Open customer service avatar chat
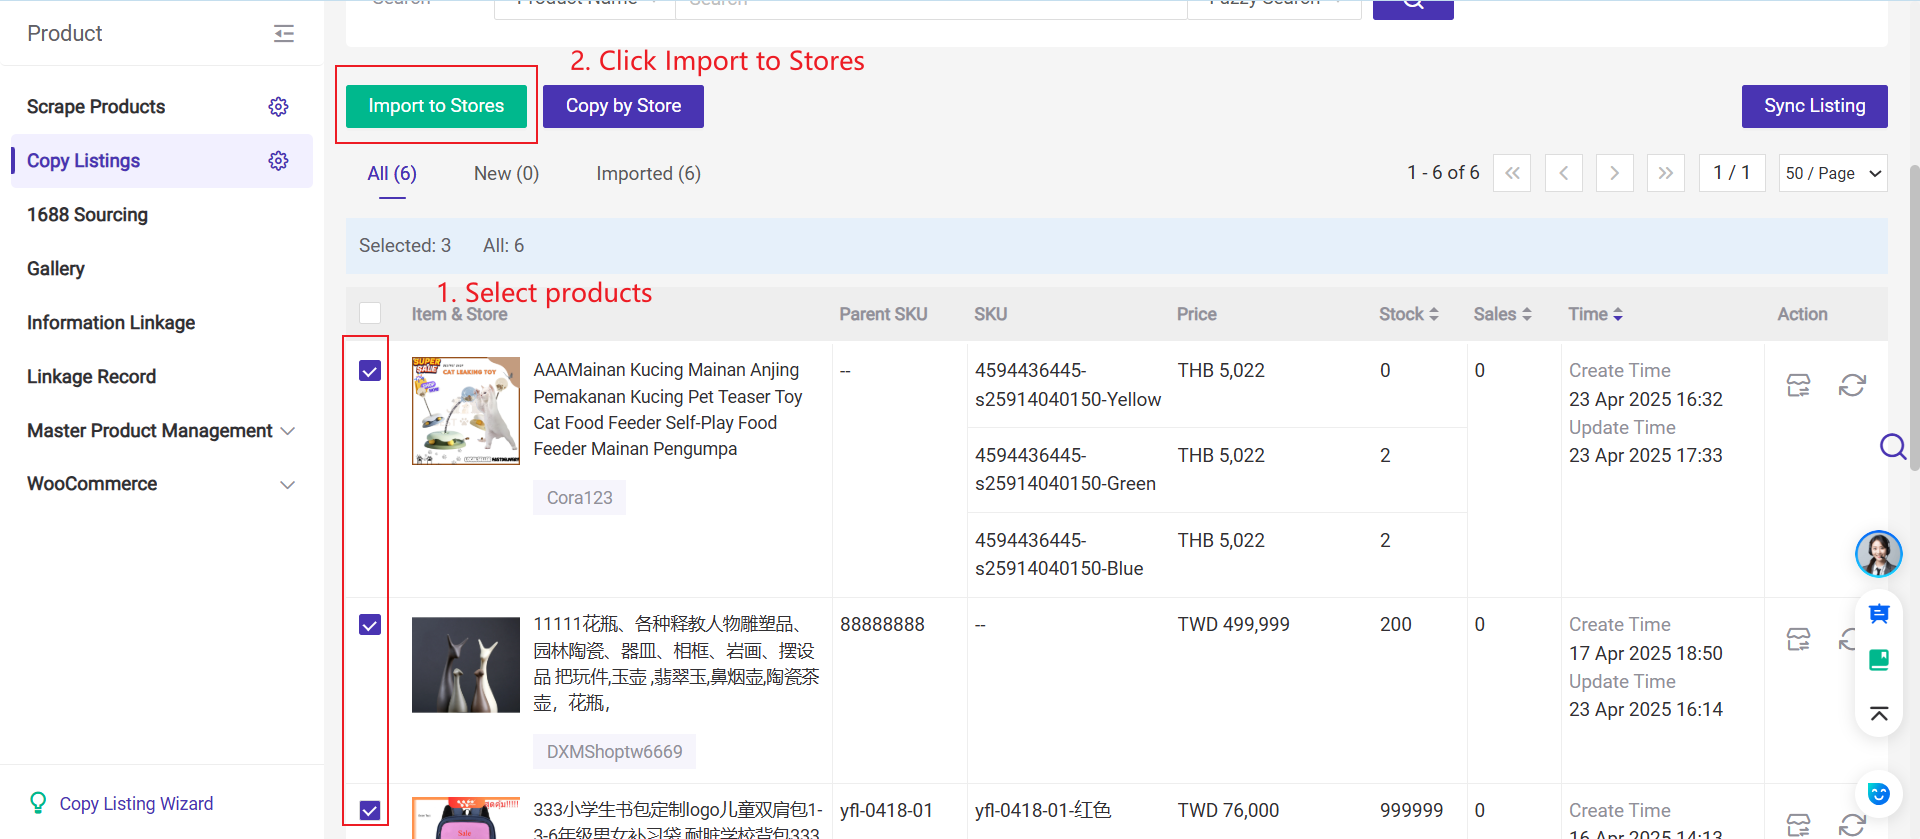1920x839 pixels. point(1879,554)
